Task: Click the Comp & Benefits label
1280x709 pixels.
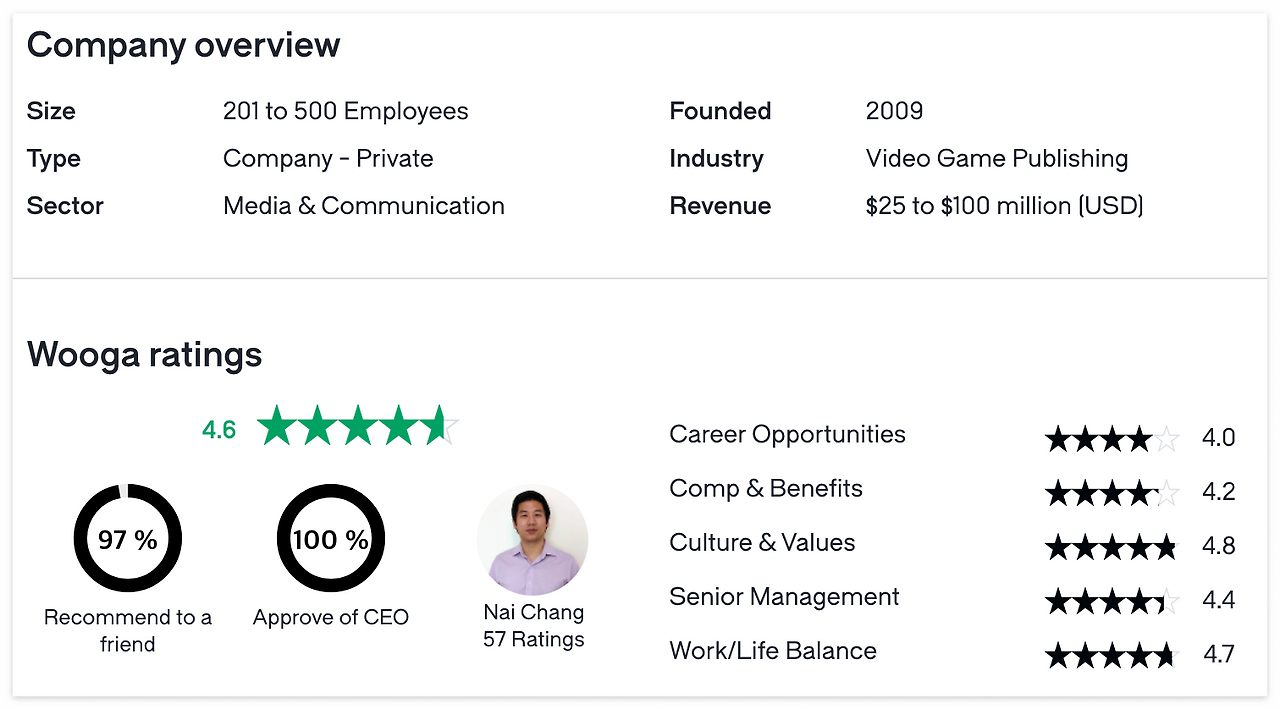Action: click(766, 489)
